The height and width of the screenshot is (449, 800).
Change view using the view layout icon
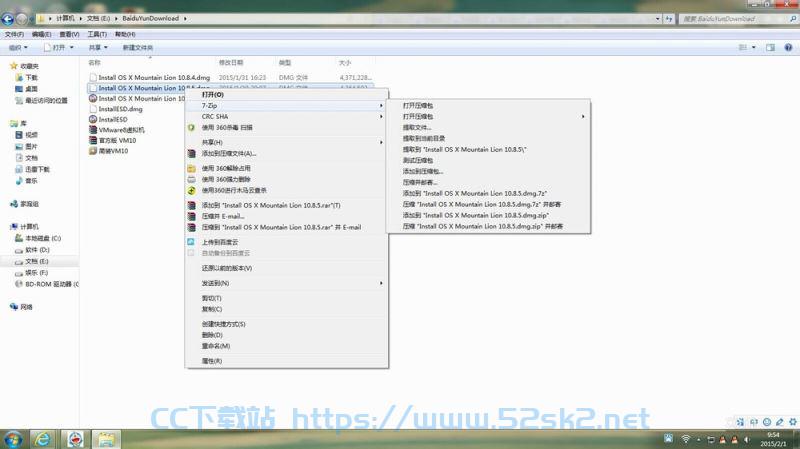click(x=743, y=47)
